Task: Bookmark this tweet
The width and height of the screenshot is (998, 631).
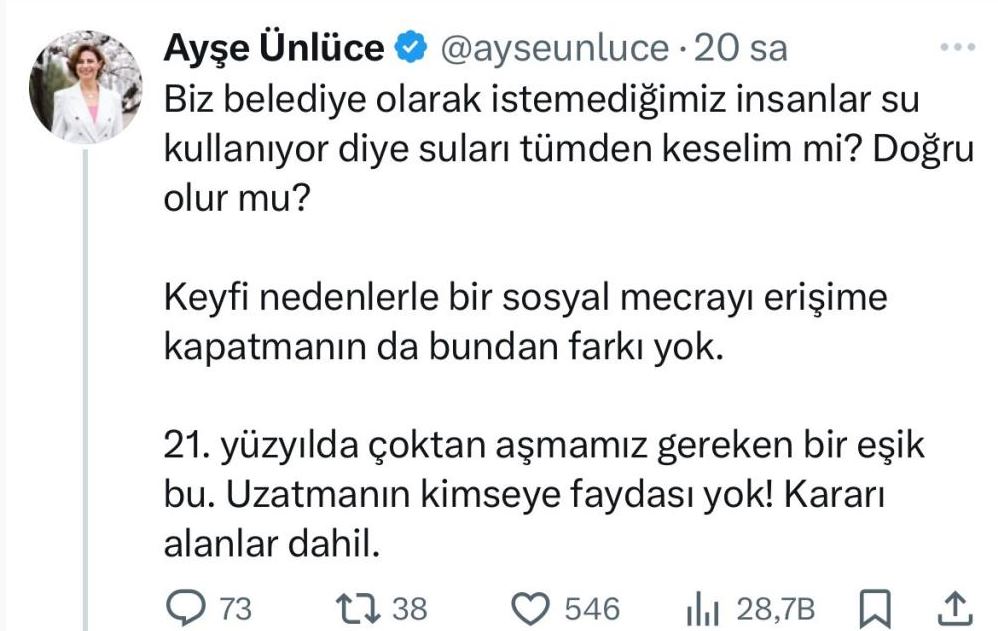Action: point(875,607)
